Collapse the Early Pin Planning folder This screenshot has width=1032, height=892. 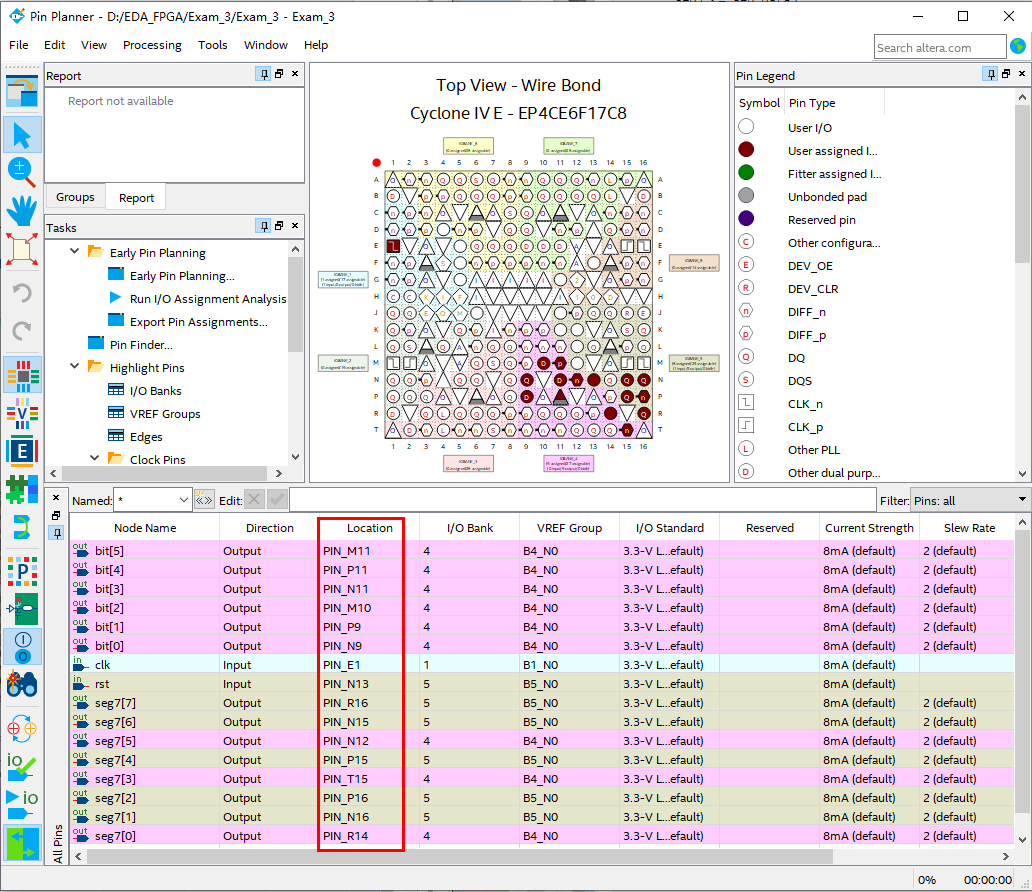(x=75, y=251)
